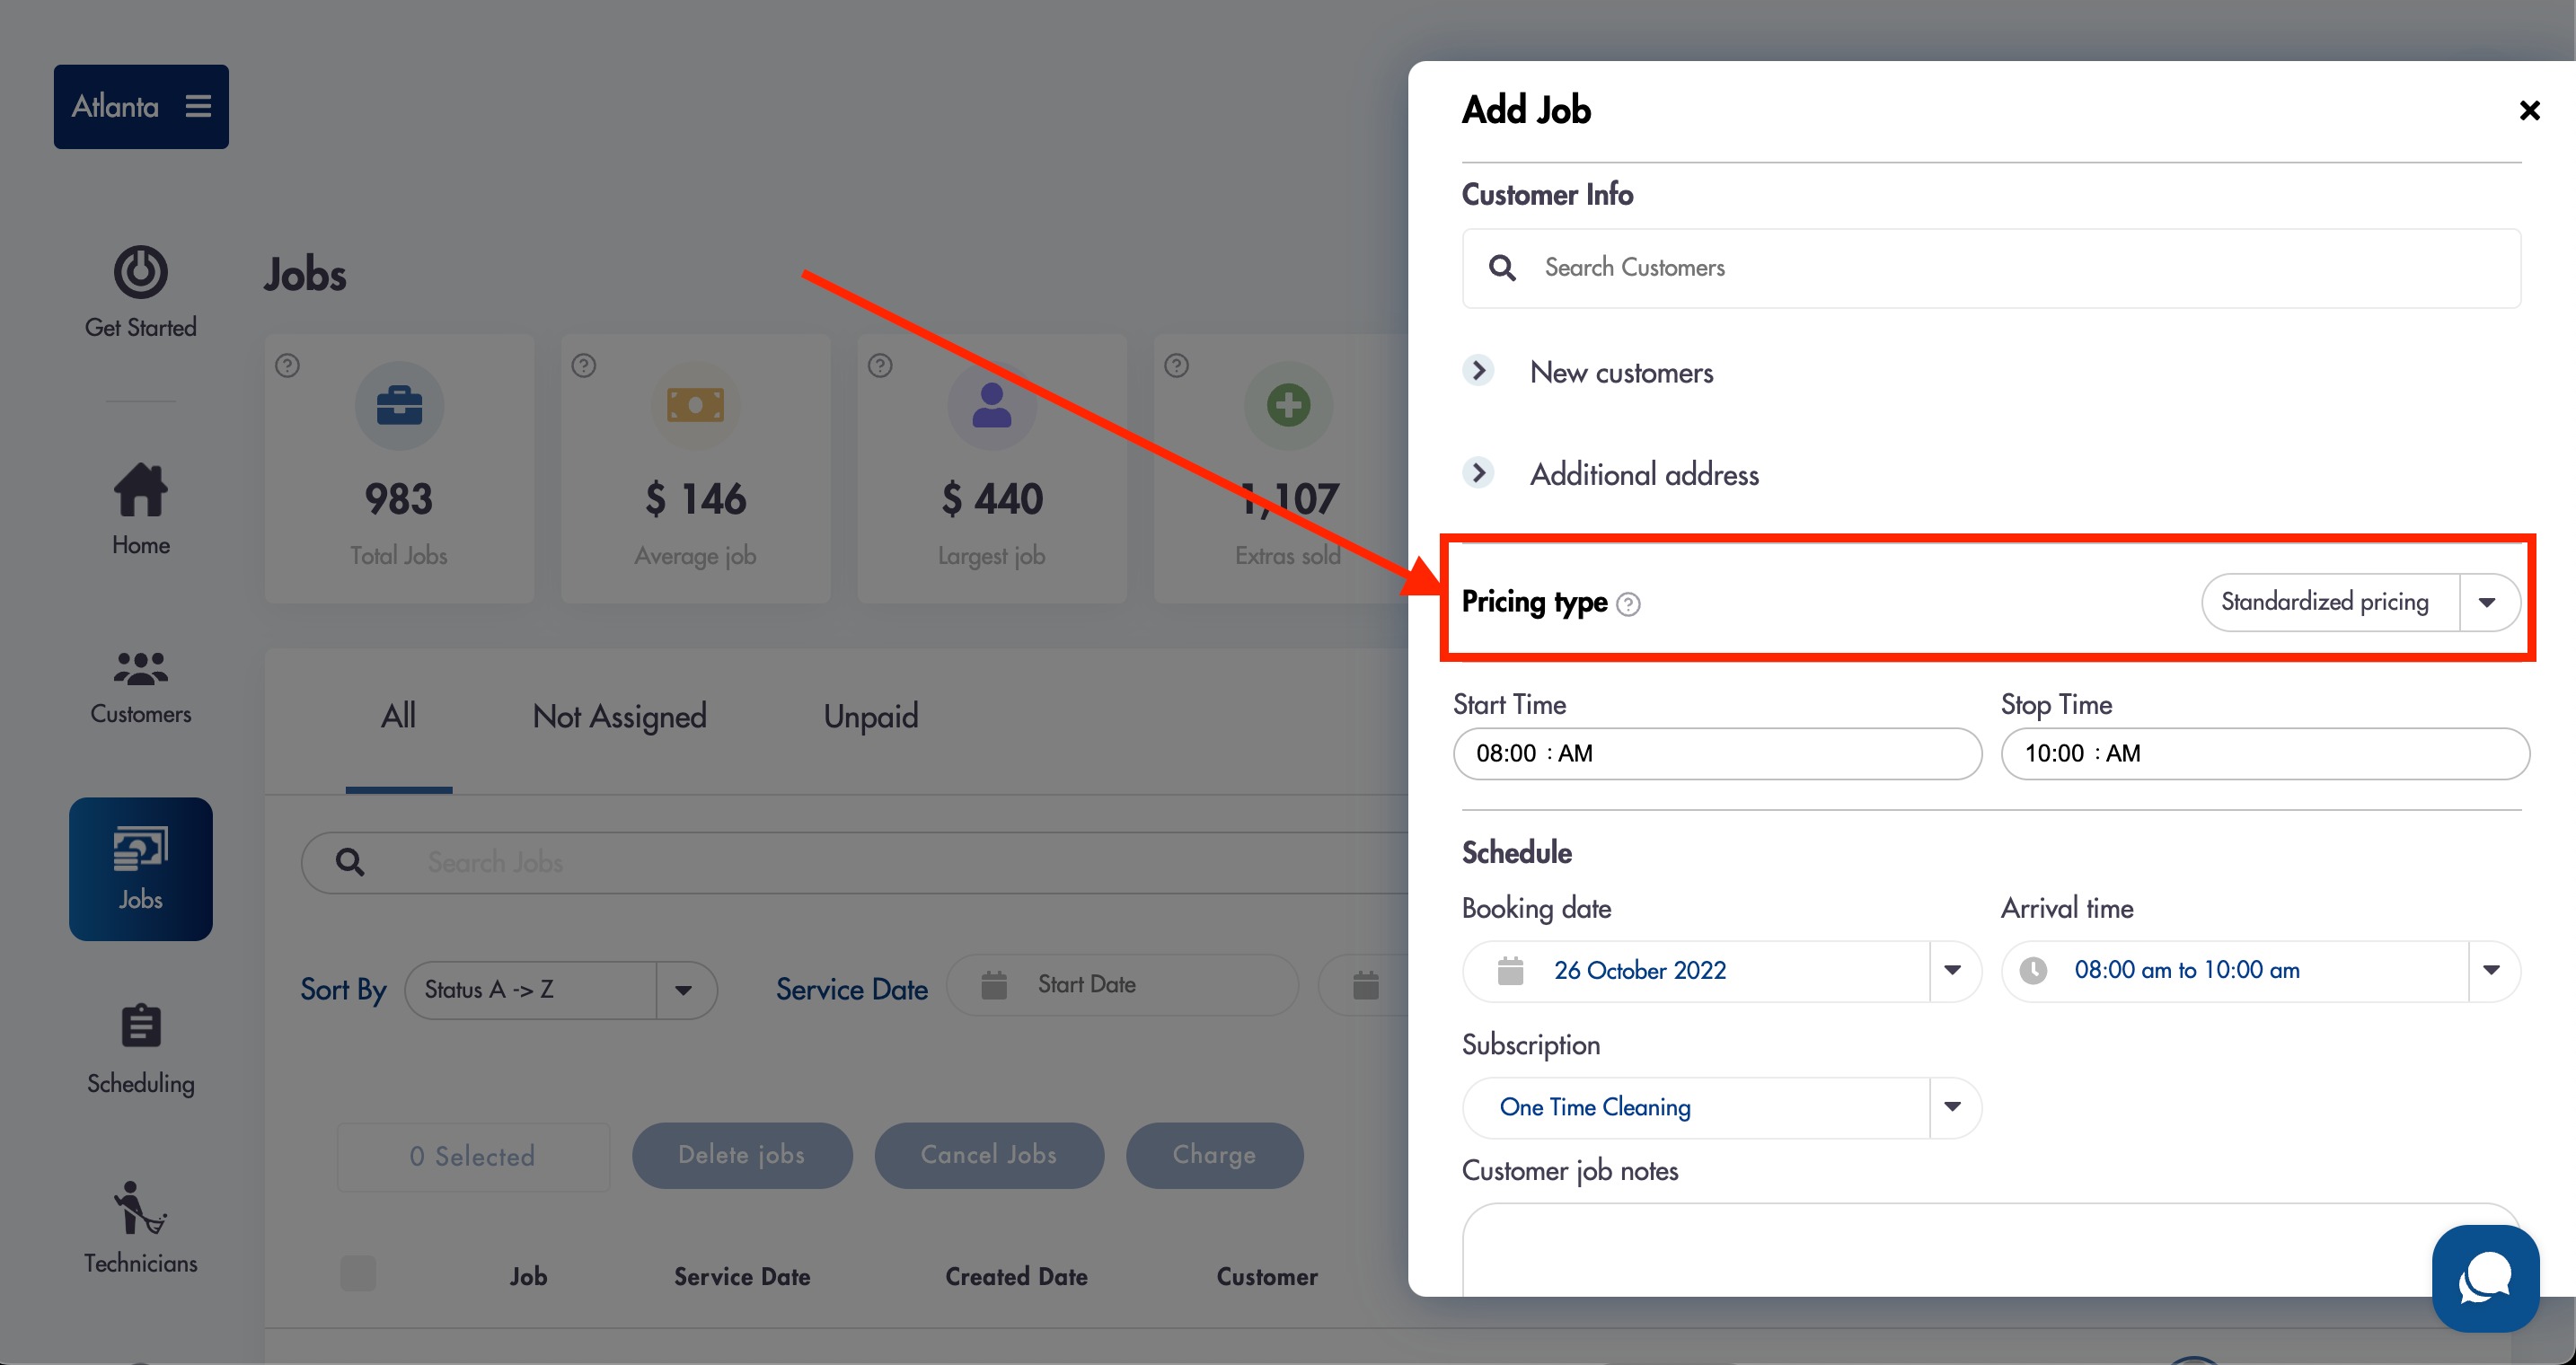Viewport: 2576px width, 1365px height.
Task: Switch to the All jobs tab
Action: pos(398,716)
